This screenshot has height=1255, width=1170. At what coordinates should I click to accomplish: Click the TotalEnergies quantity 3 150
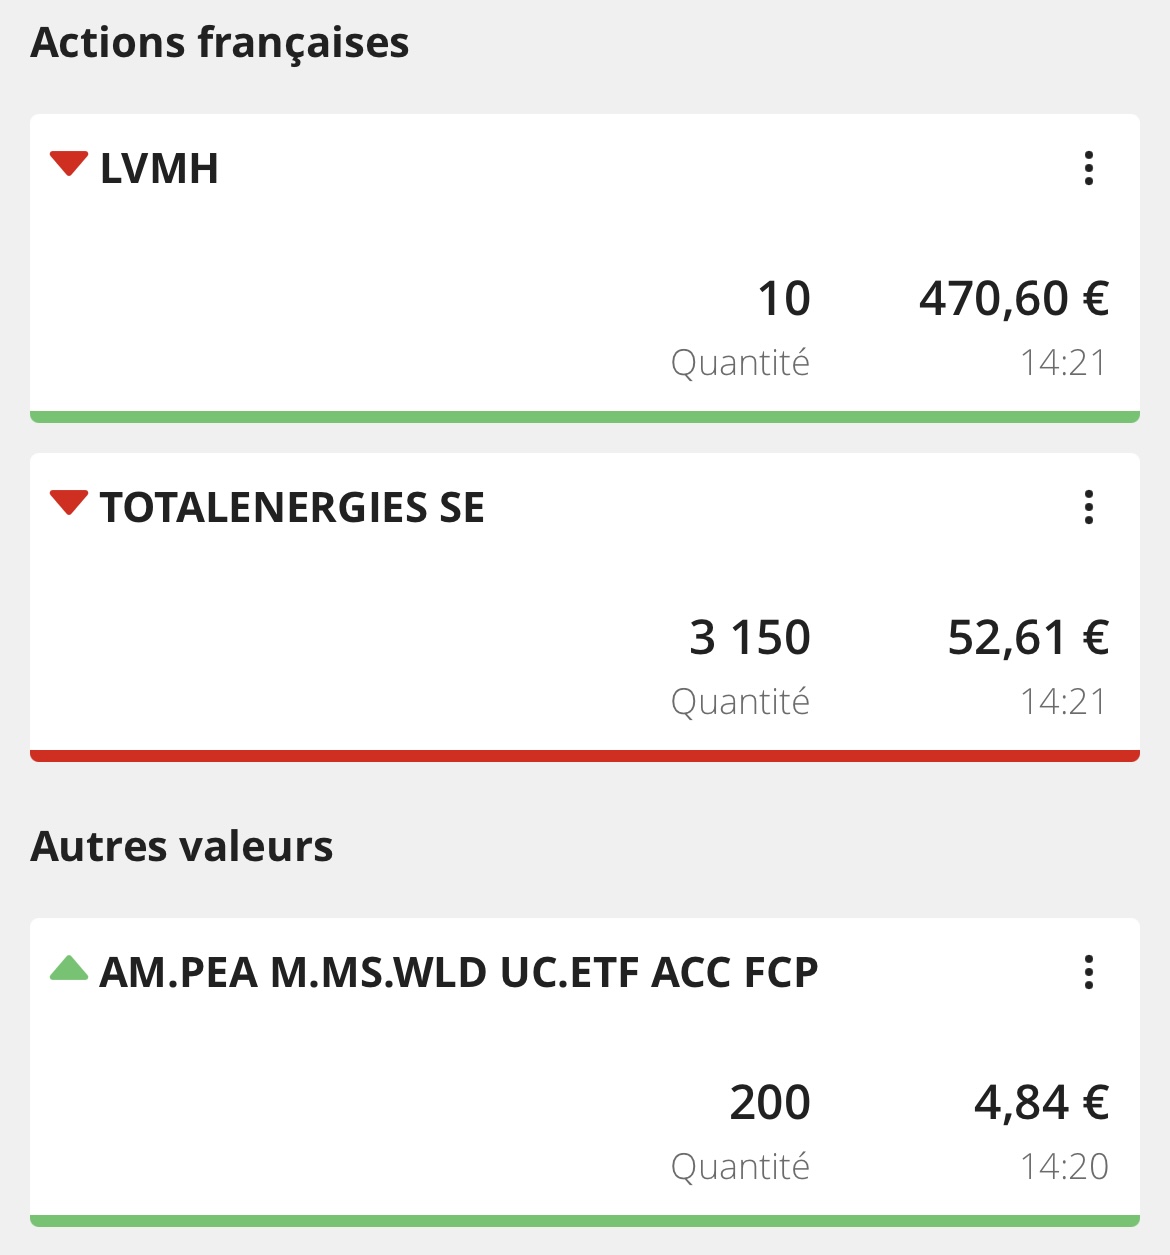click(750, 638)
